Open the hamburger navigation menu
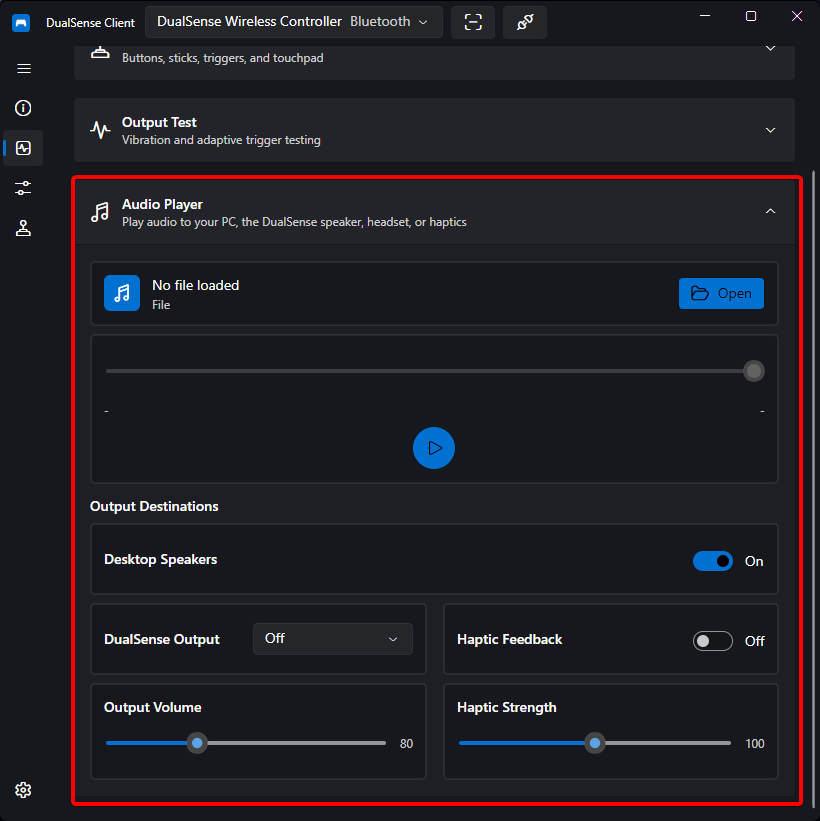Viewport: 820px width, 821px height. pyautogui.click(x=24, y=69)
